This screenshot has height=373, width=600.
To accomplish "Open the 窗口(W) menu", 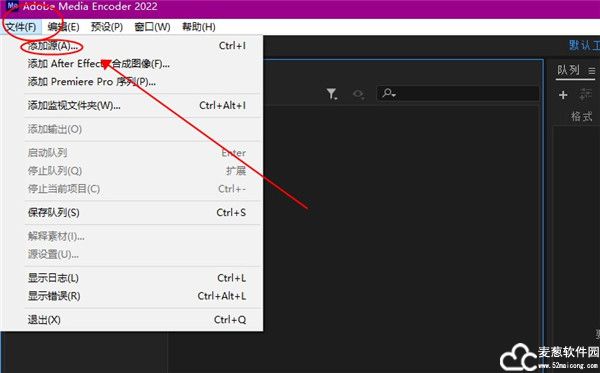I will pyautogui.click(x=152, y=27).
